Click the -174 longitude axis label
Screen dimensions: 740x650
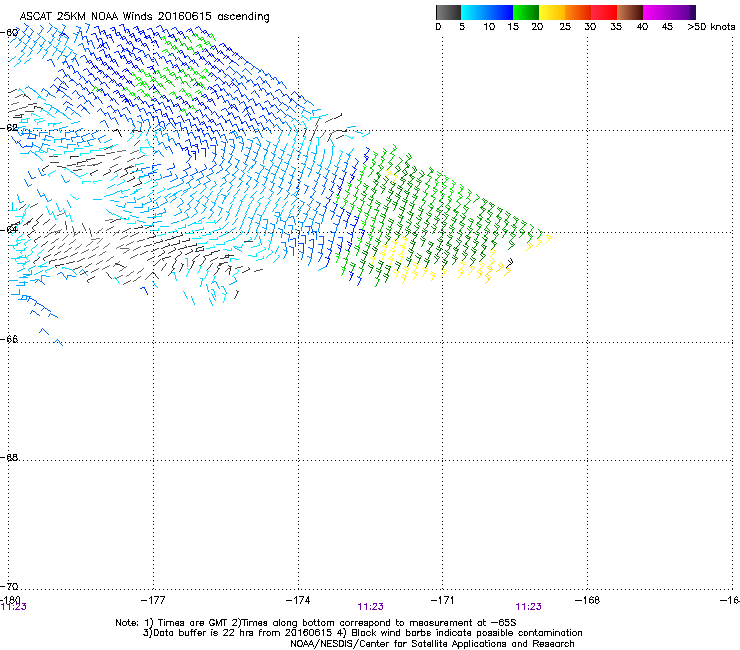coord(298,600)
